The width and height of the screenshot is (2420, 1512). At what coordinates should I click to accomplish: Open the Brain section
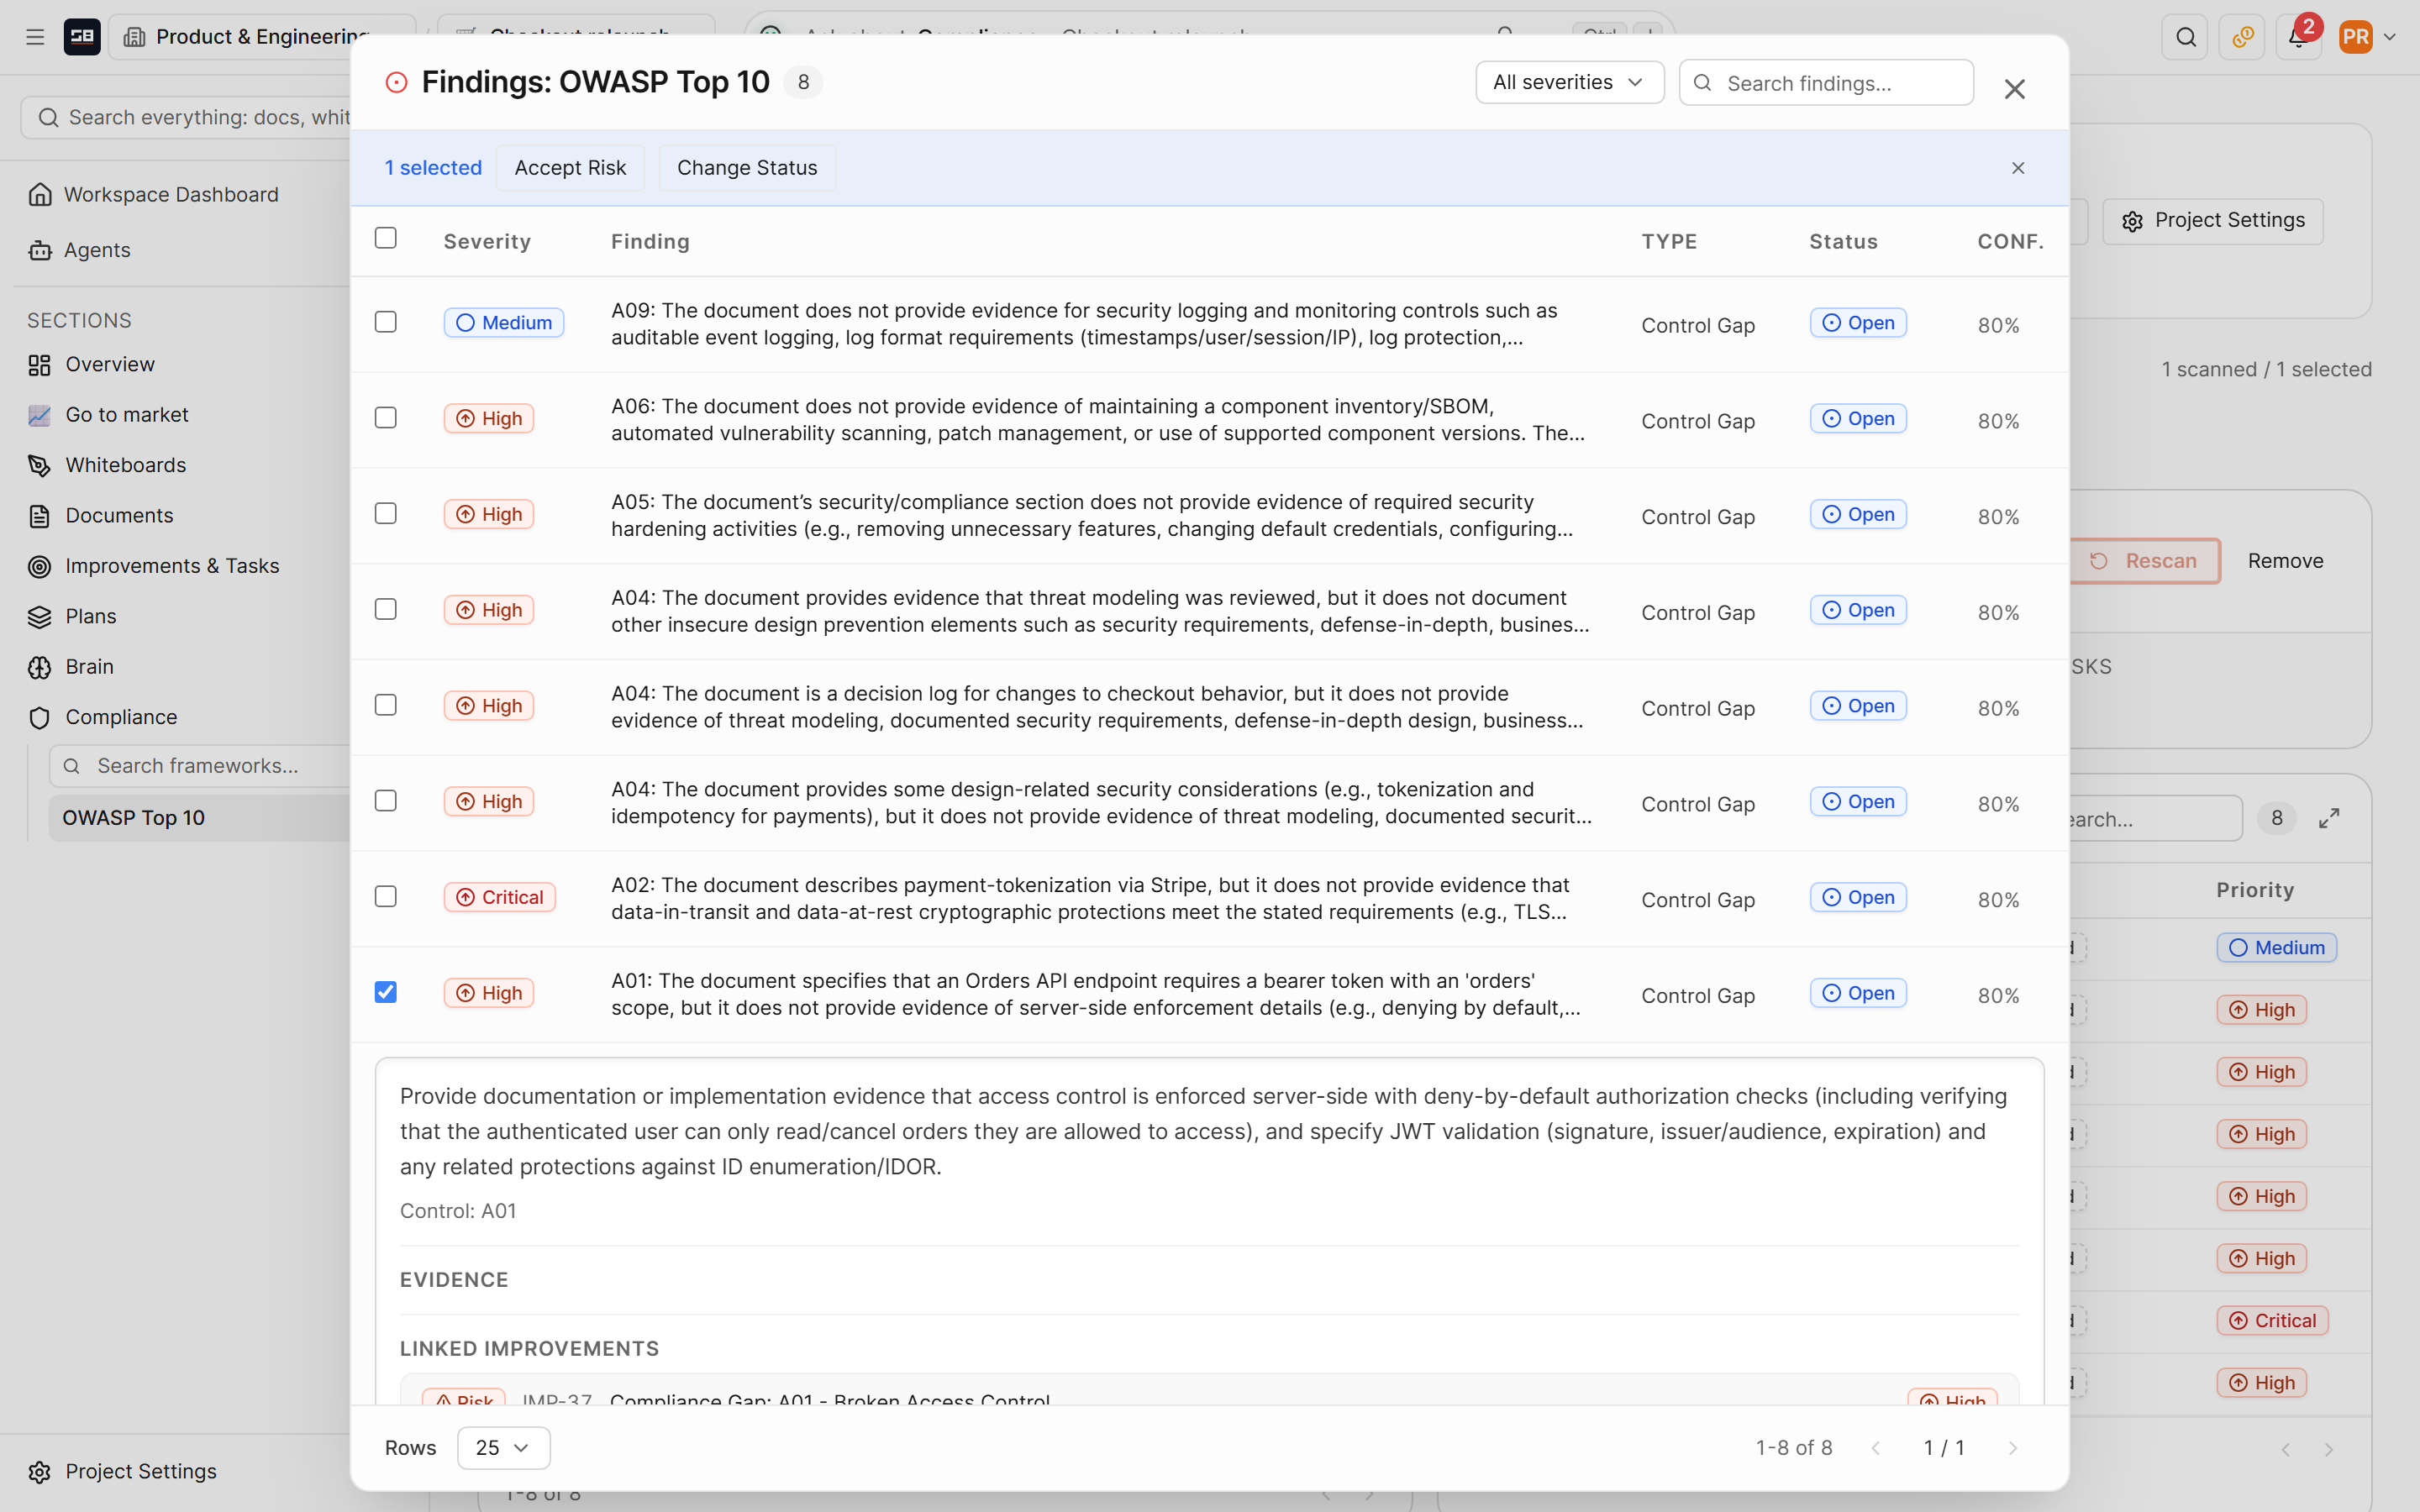click(x=89, y=667)
